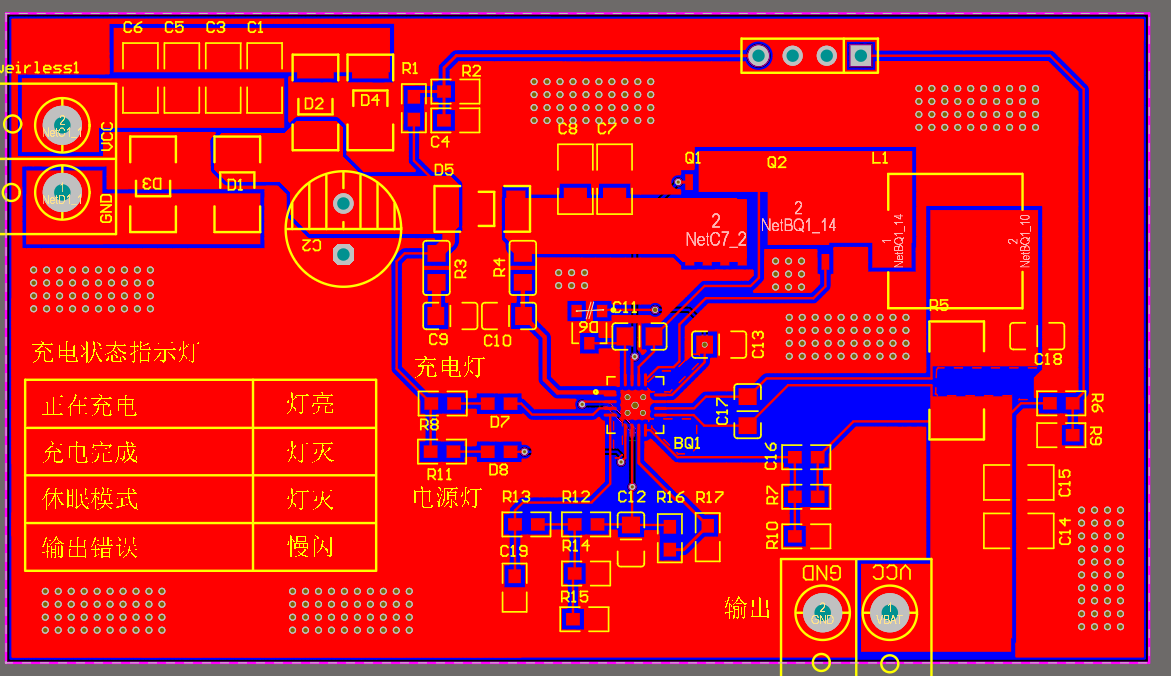Click the D7 LED designator
Screen dimensions: 1171x676
499,422
